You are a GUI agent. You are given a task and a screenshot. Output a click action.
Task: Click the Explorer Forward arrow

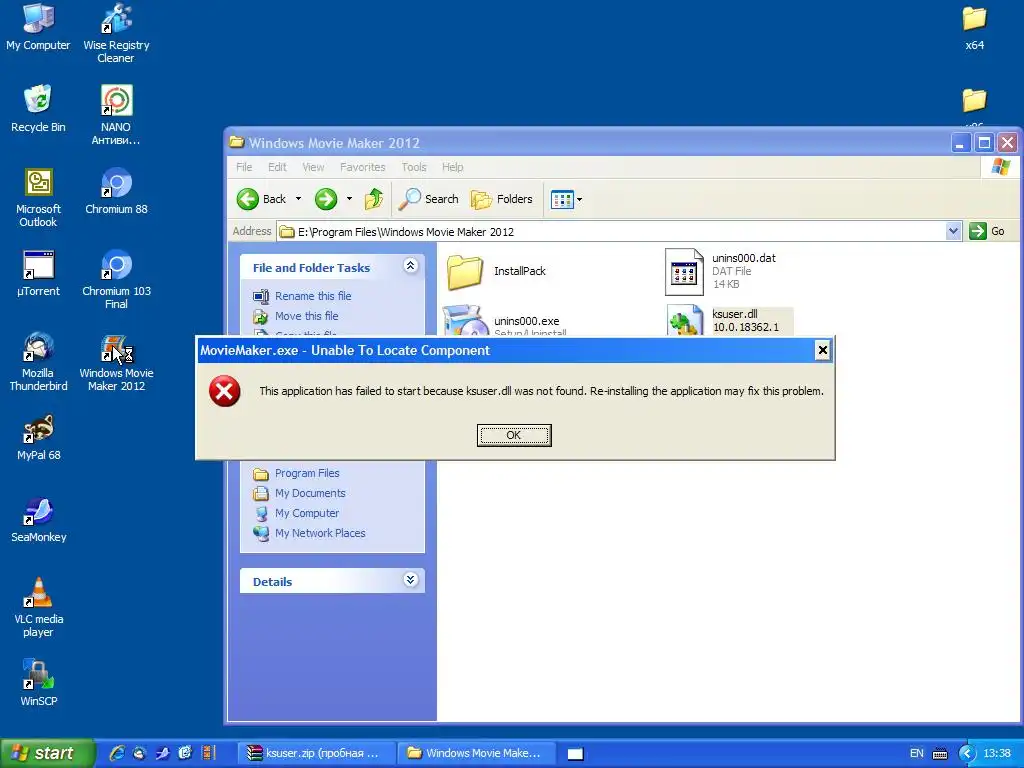326,199
